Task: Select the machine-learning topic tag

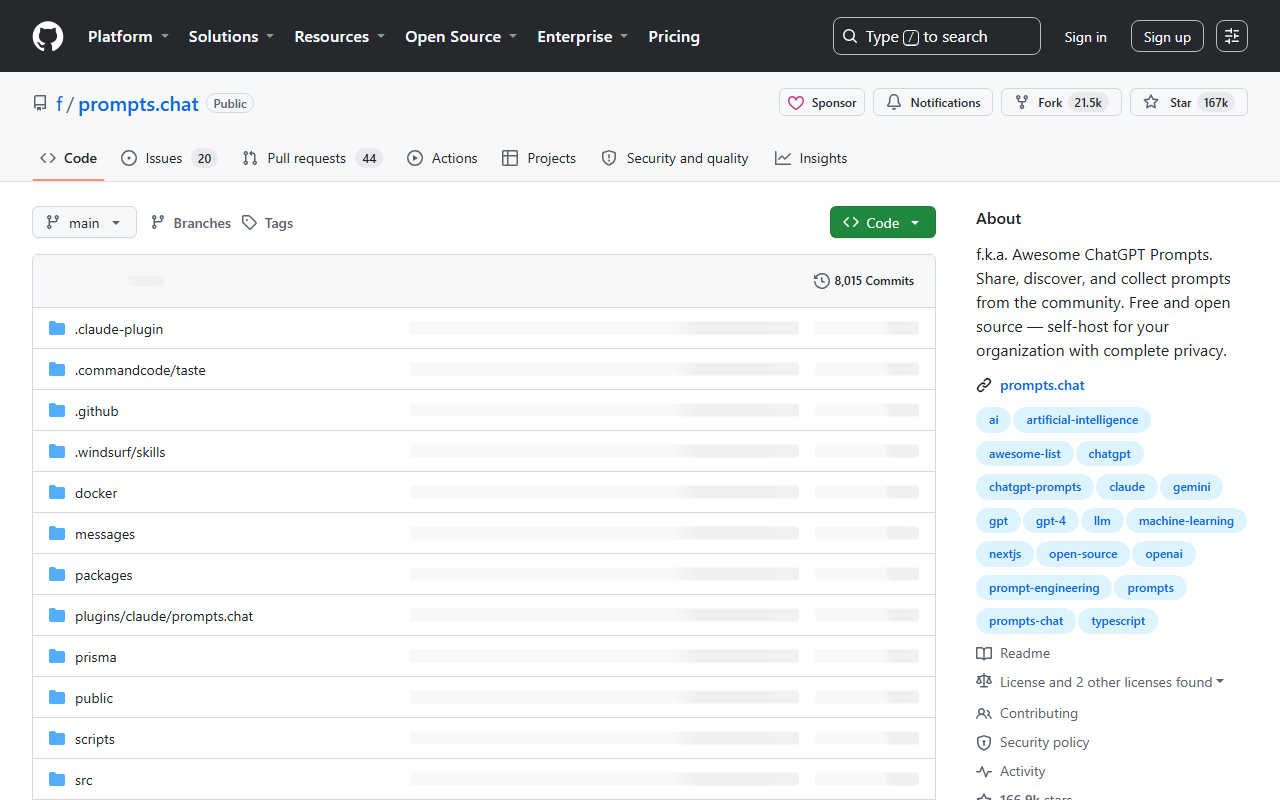Action: point(1186,521)
